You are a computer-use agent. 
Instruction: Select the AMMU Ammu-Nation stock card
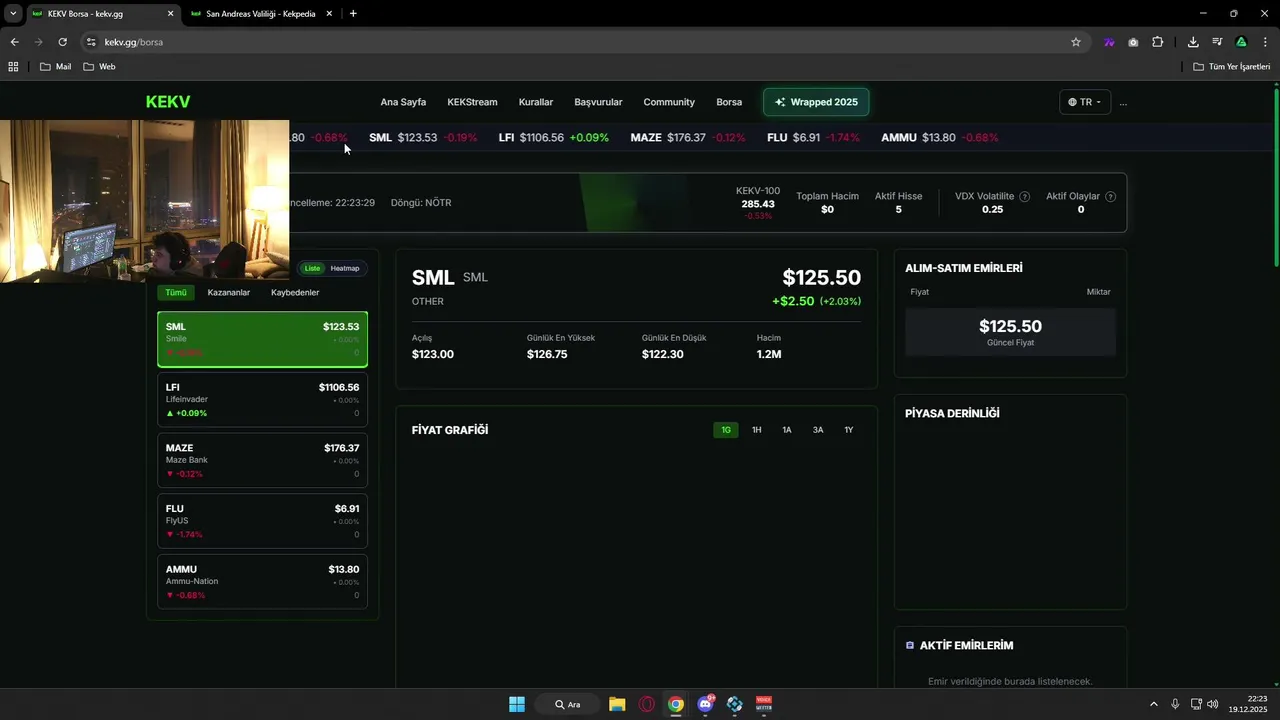pyautogui.click(x=262, y=582)
